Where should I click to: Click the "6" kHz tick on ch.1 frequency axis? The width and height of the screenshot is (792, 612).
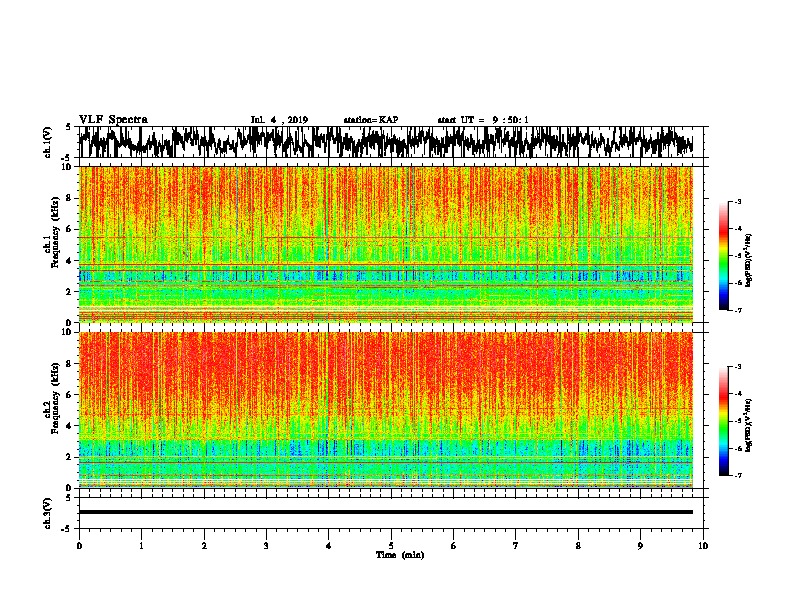click(70, 229)
